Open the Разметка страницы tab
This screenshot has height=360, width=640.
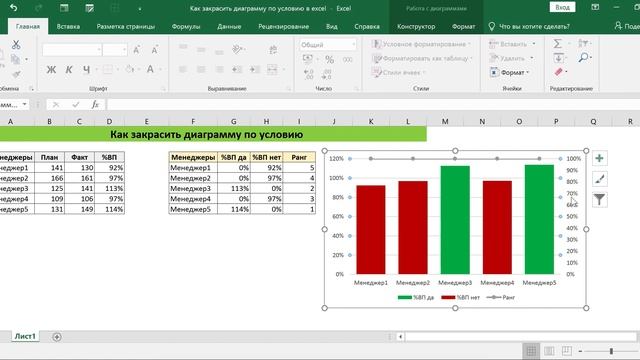coord(126,27)
